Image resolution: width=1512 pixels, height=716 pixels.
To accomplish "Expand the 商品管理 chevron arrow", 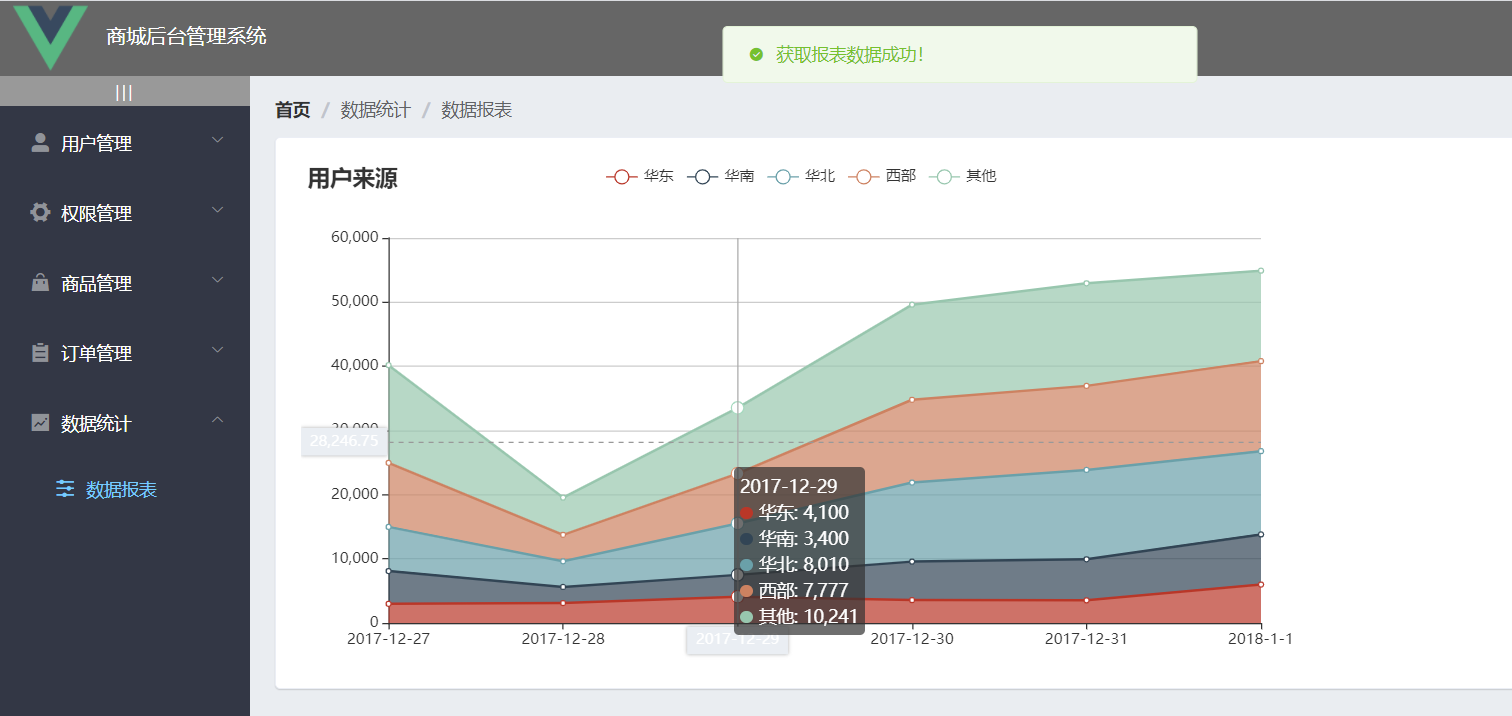I will 218,281.
